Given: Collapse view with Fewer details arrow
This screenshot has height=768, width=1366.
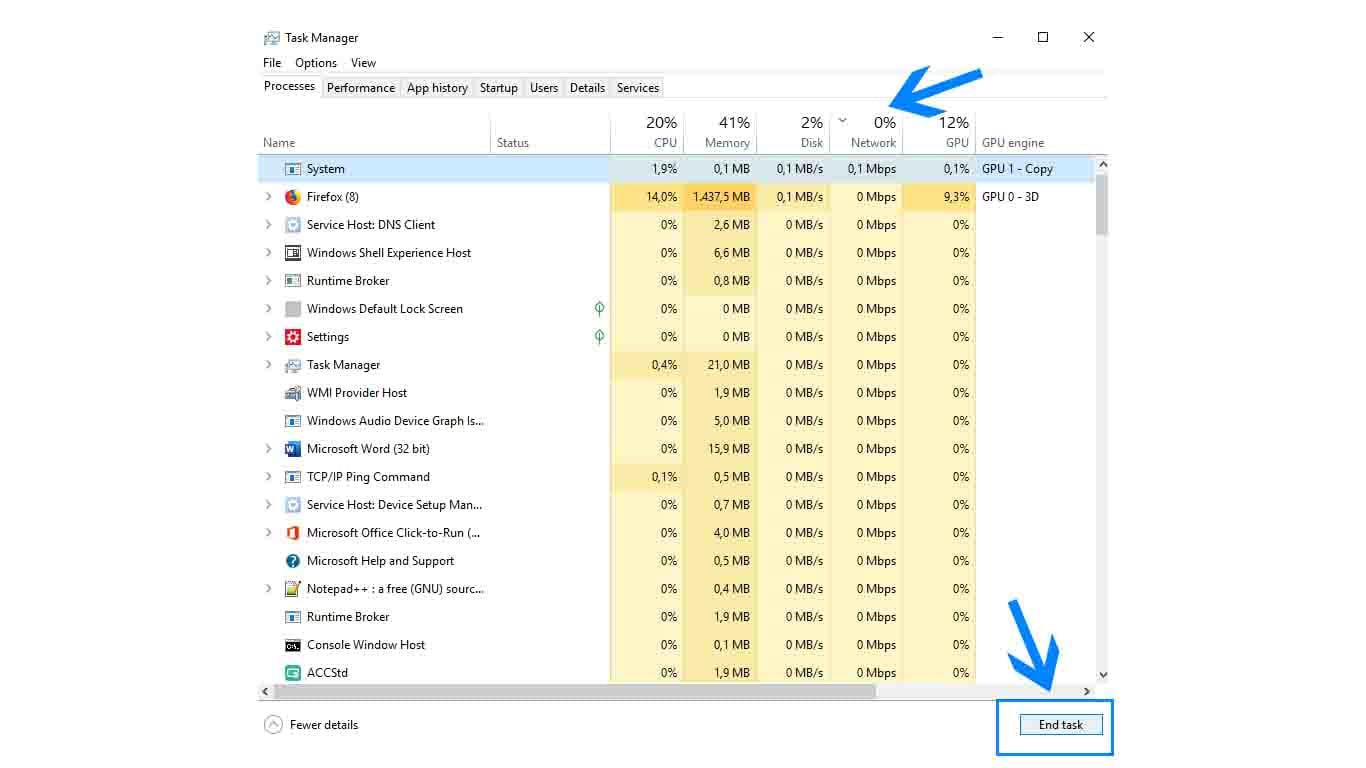Looking at the screenshot, I should coord(273,725).
